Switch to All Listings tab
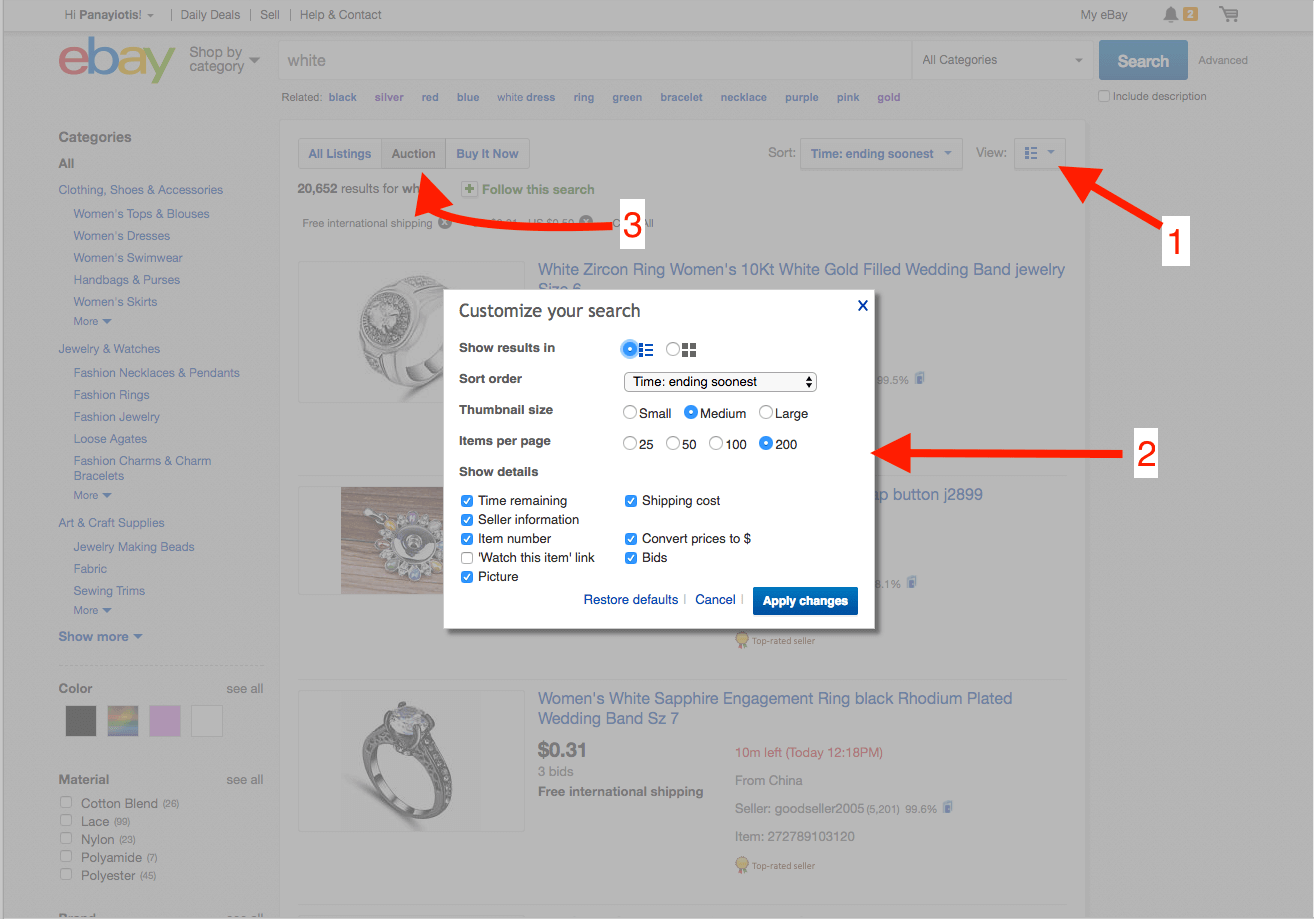Image resolution: width=1314 pixels, height=919 pixels. point(340,153)
